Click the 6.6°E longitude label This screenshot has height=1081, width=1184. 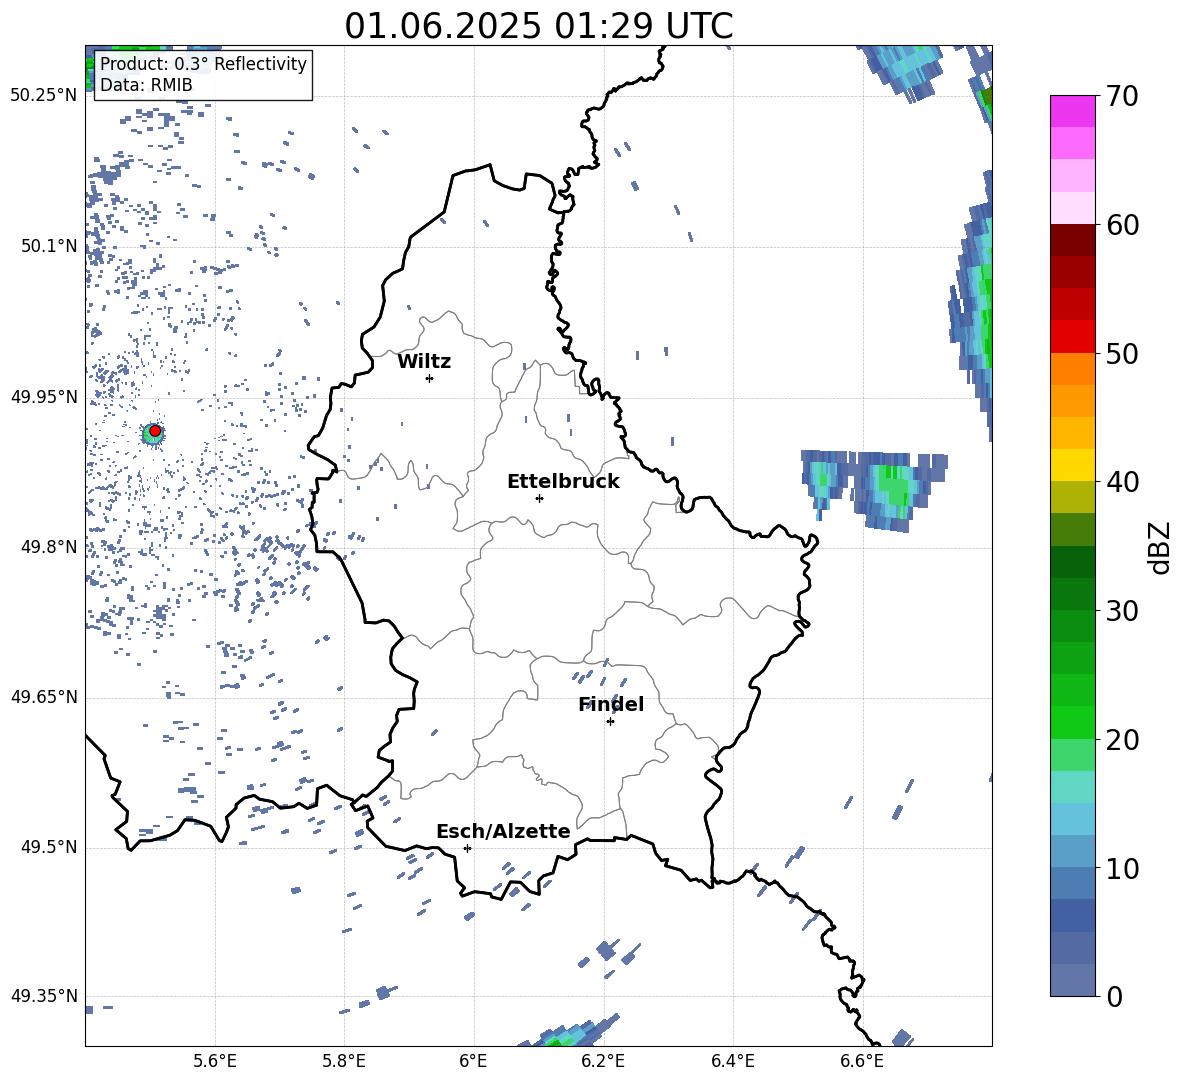tap(862, 1061)
